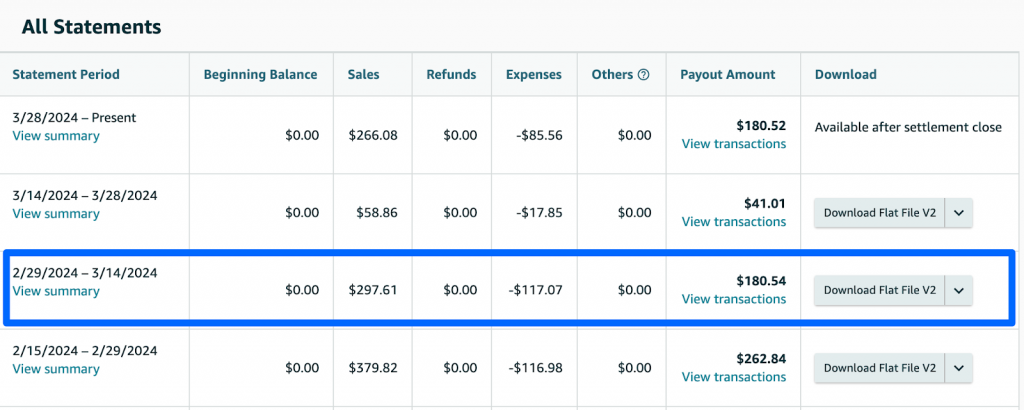The image size is (1024, 410).
Task: View transactions for the $41.01 payout
Action: (733, 222)
